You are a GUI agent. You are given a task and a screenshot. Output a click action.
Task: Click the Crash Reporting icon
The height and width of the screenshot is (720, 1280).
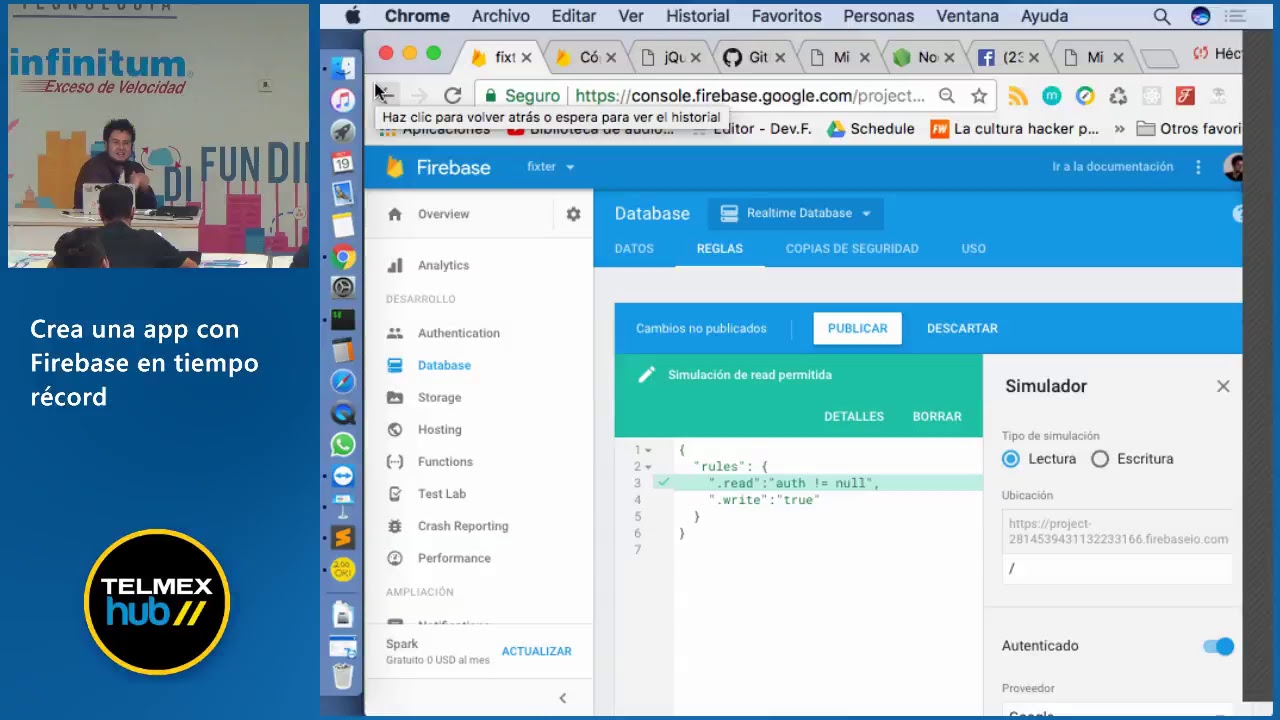pyautogui.click(x=395, y=525)
